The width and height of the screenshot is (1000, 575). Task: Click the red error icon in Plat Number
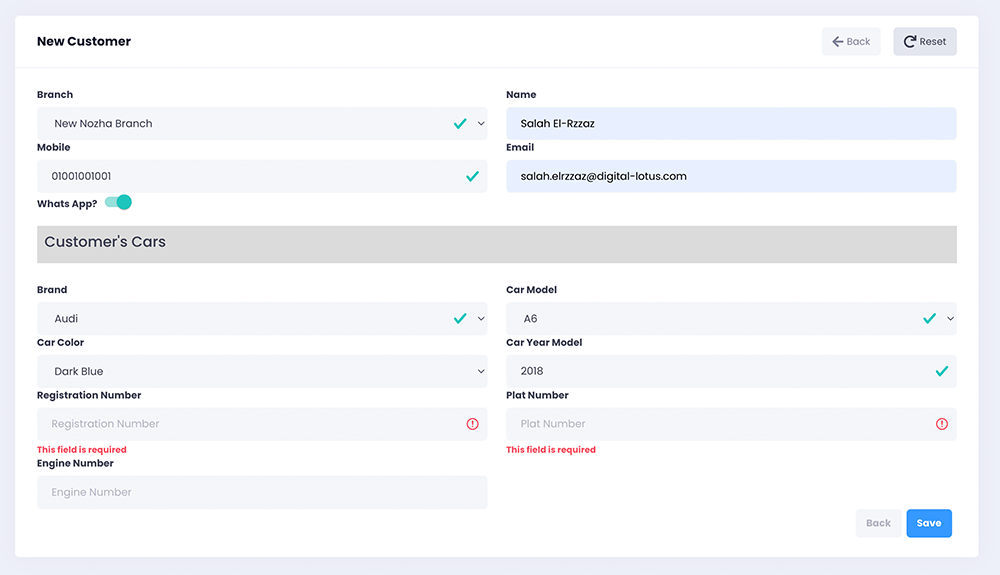click(x=941, y=424)
